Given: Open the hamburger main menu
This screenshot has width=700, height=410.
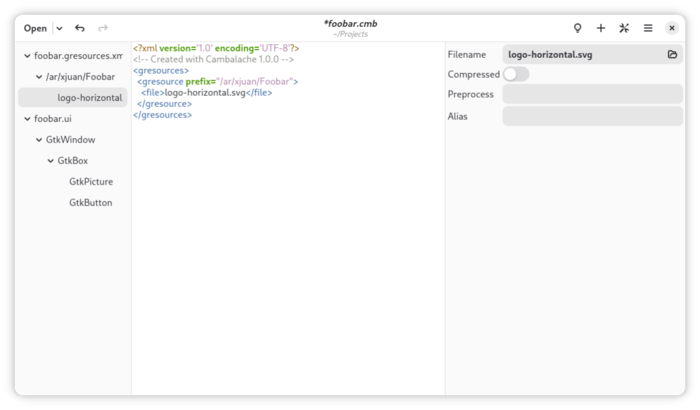Looking at the screenshot, I should point(648,28).
